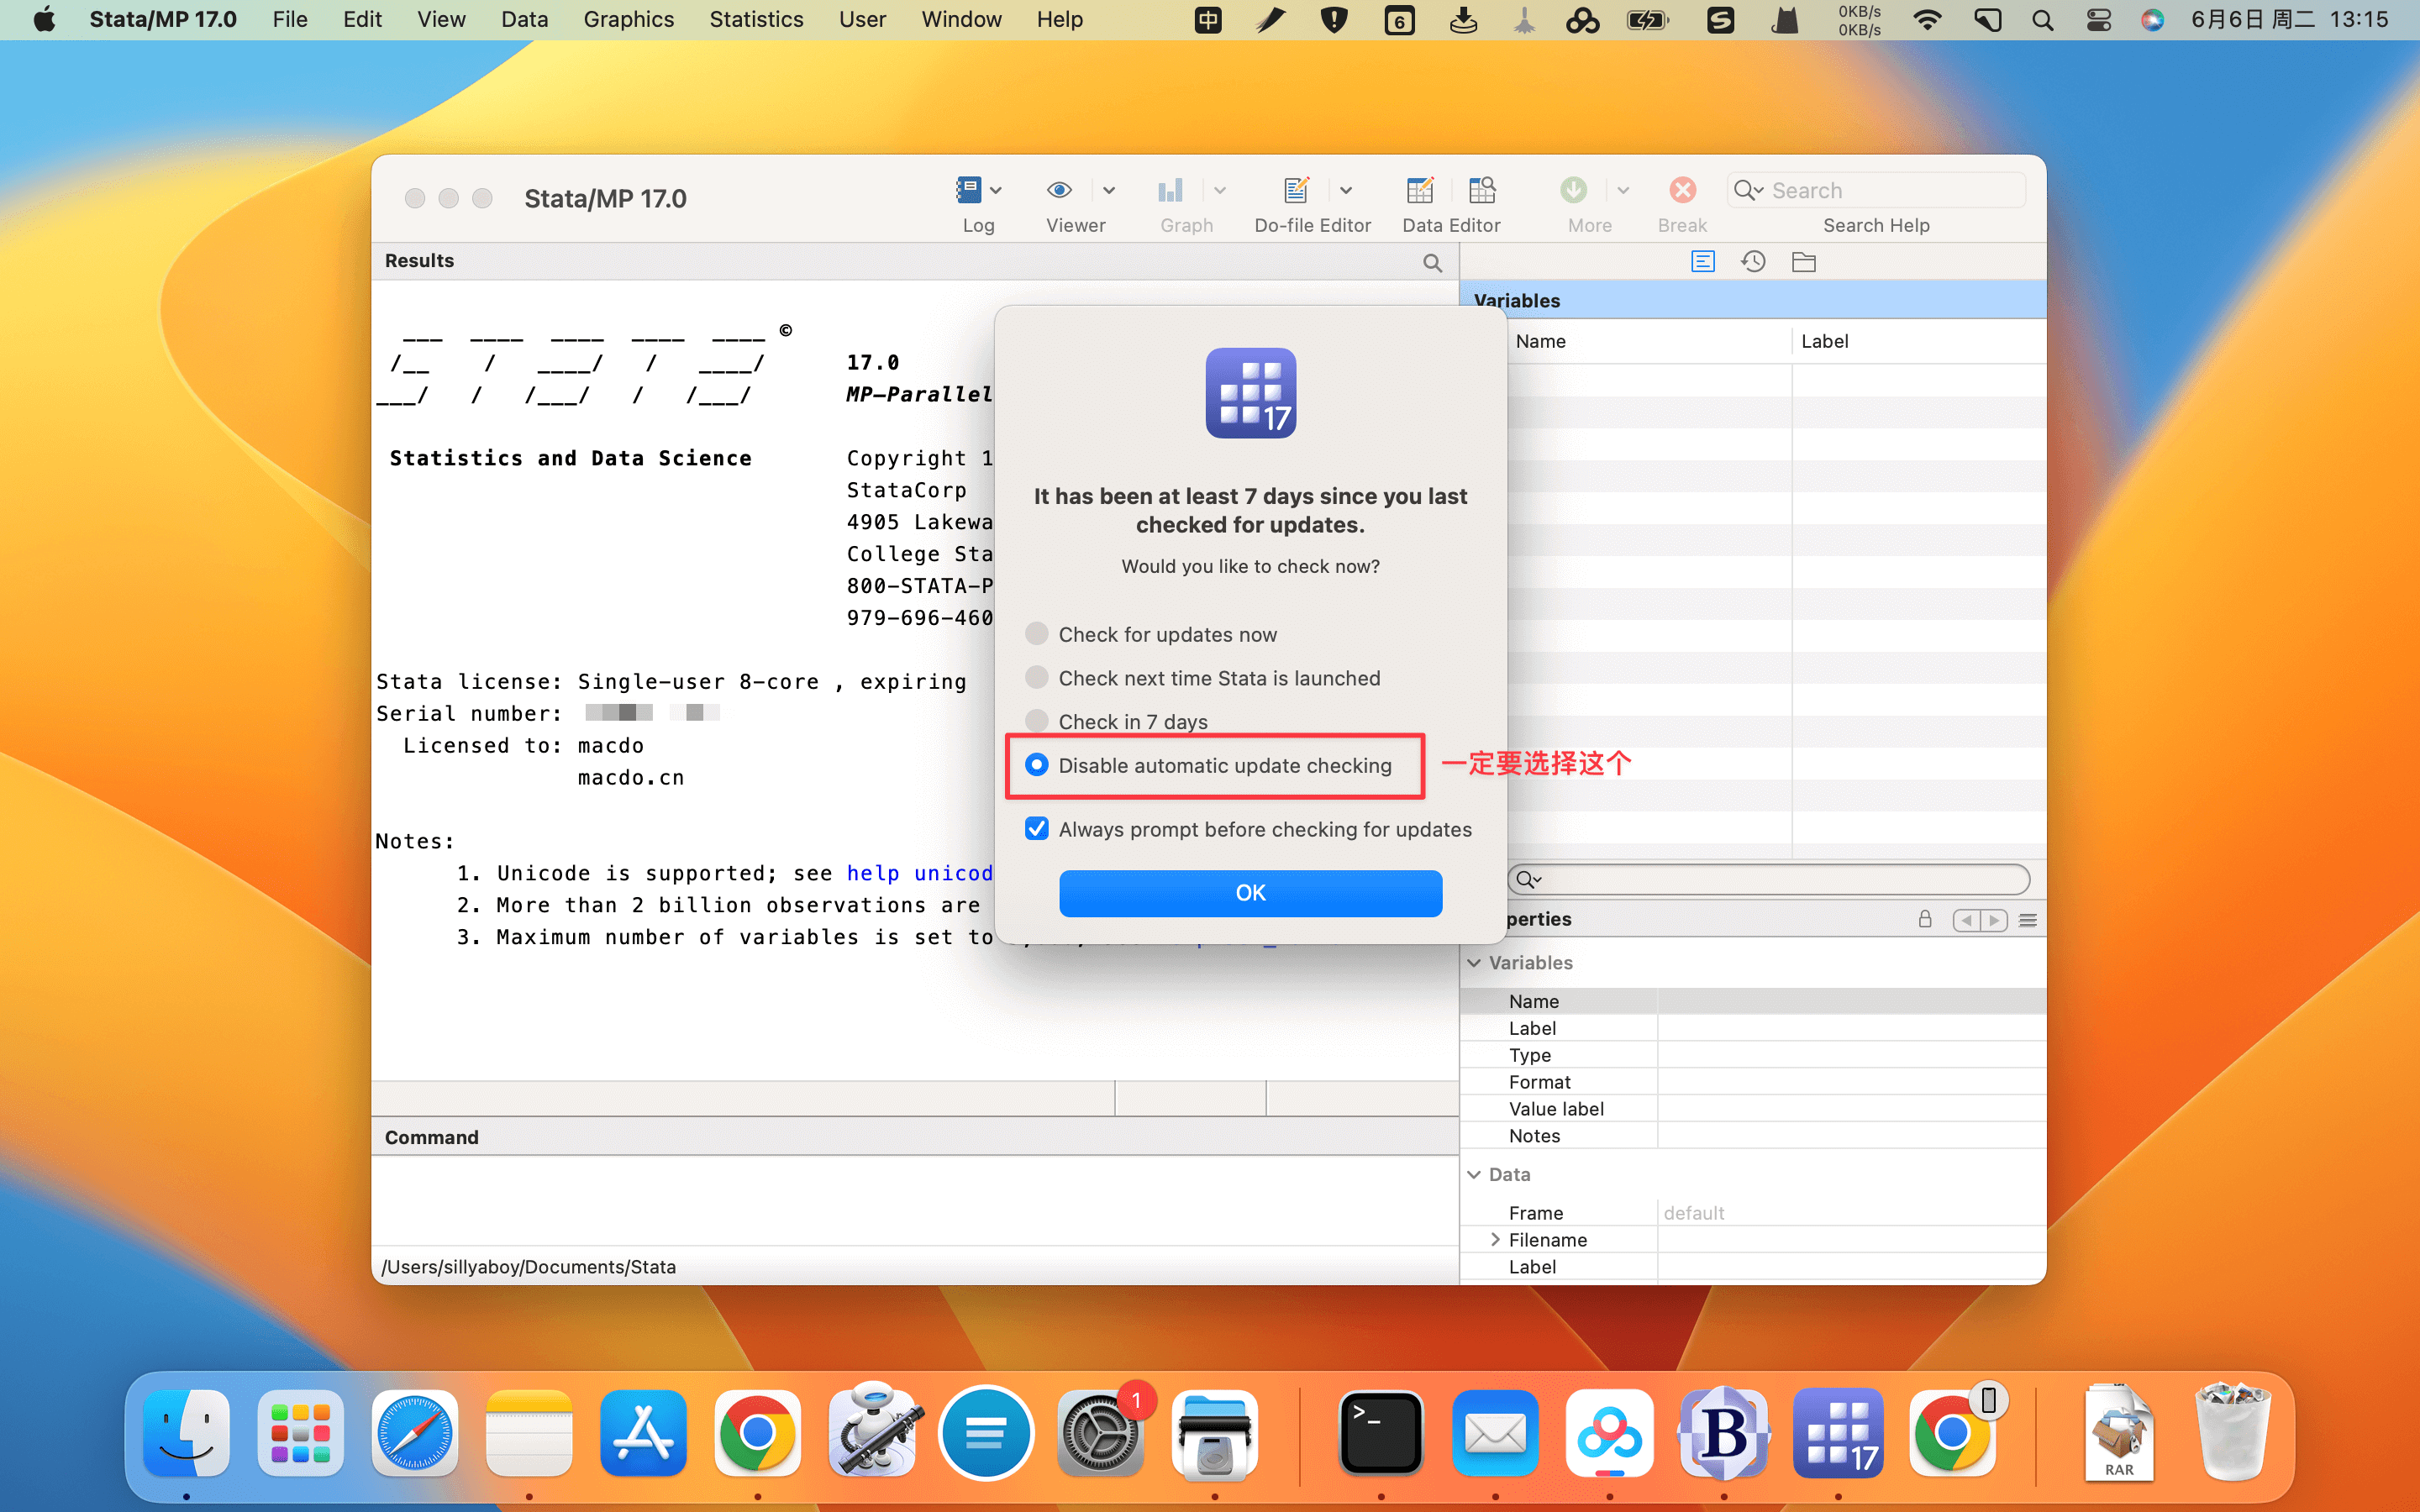Show the command history clock icon
The height and width of the screenshot is (1512, 2420).
point(1753,262)
